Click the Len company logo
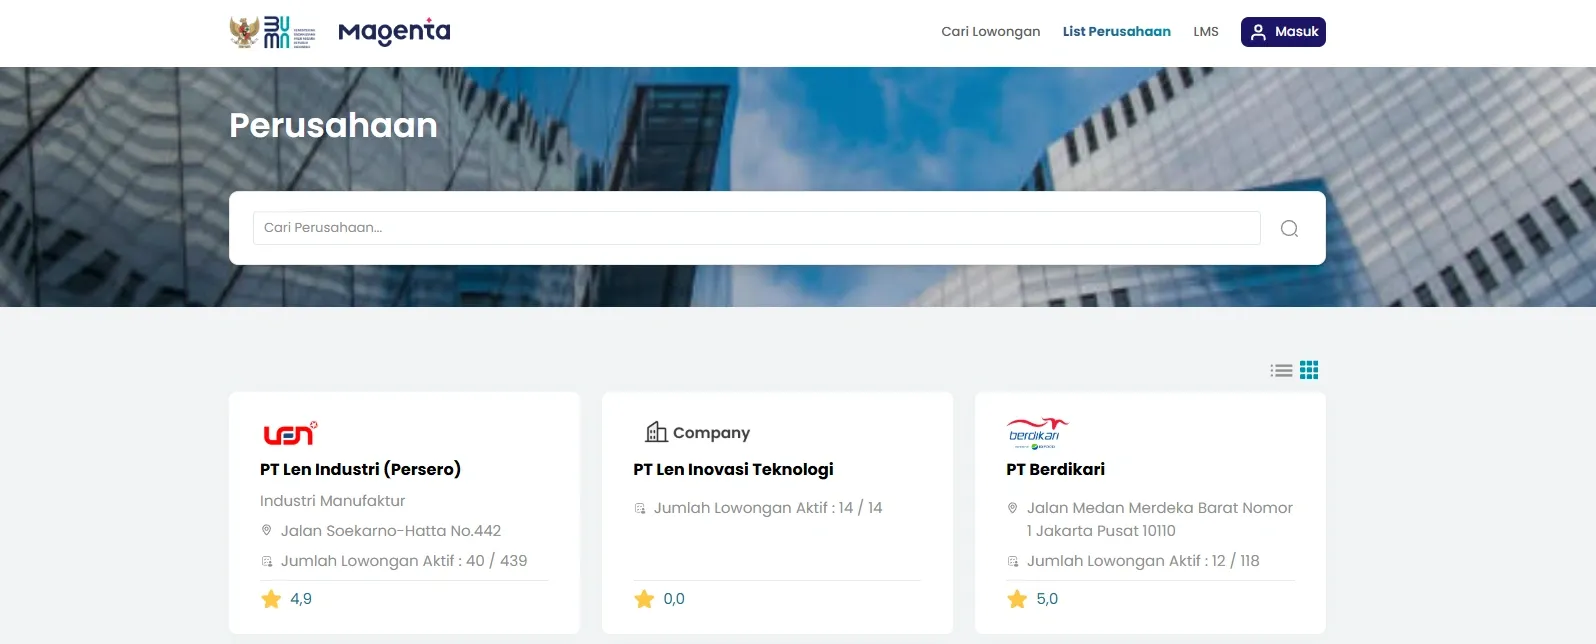 pos(290,433)
